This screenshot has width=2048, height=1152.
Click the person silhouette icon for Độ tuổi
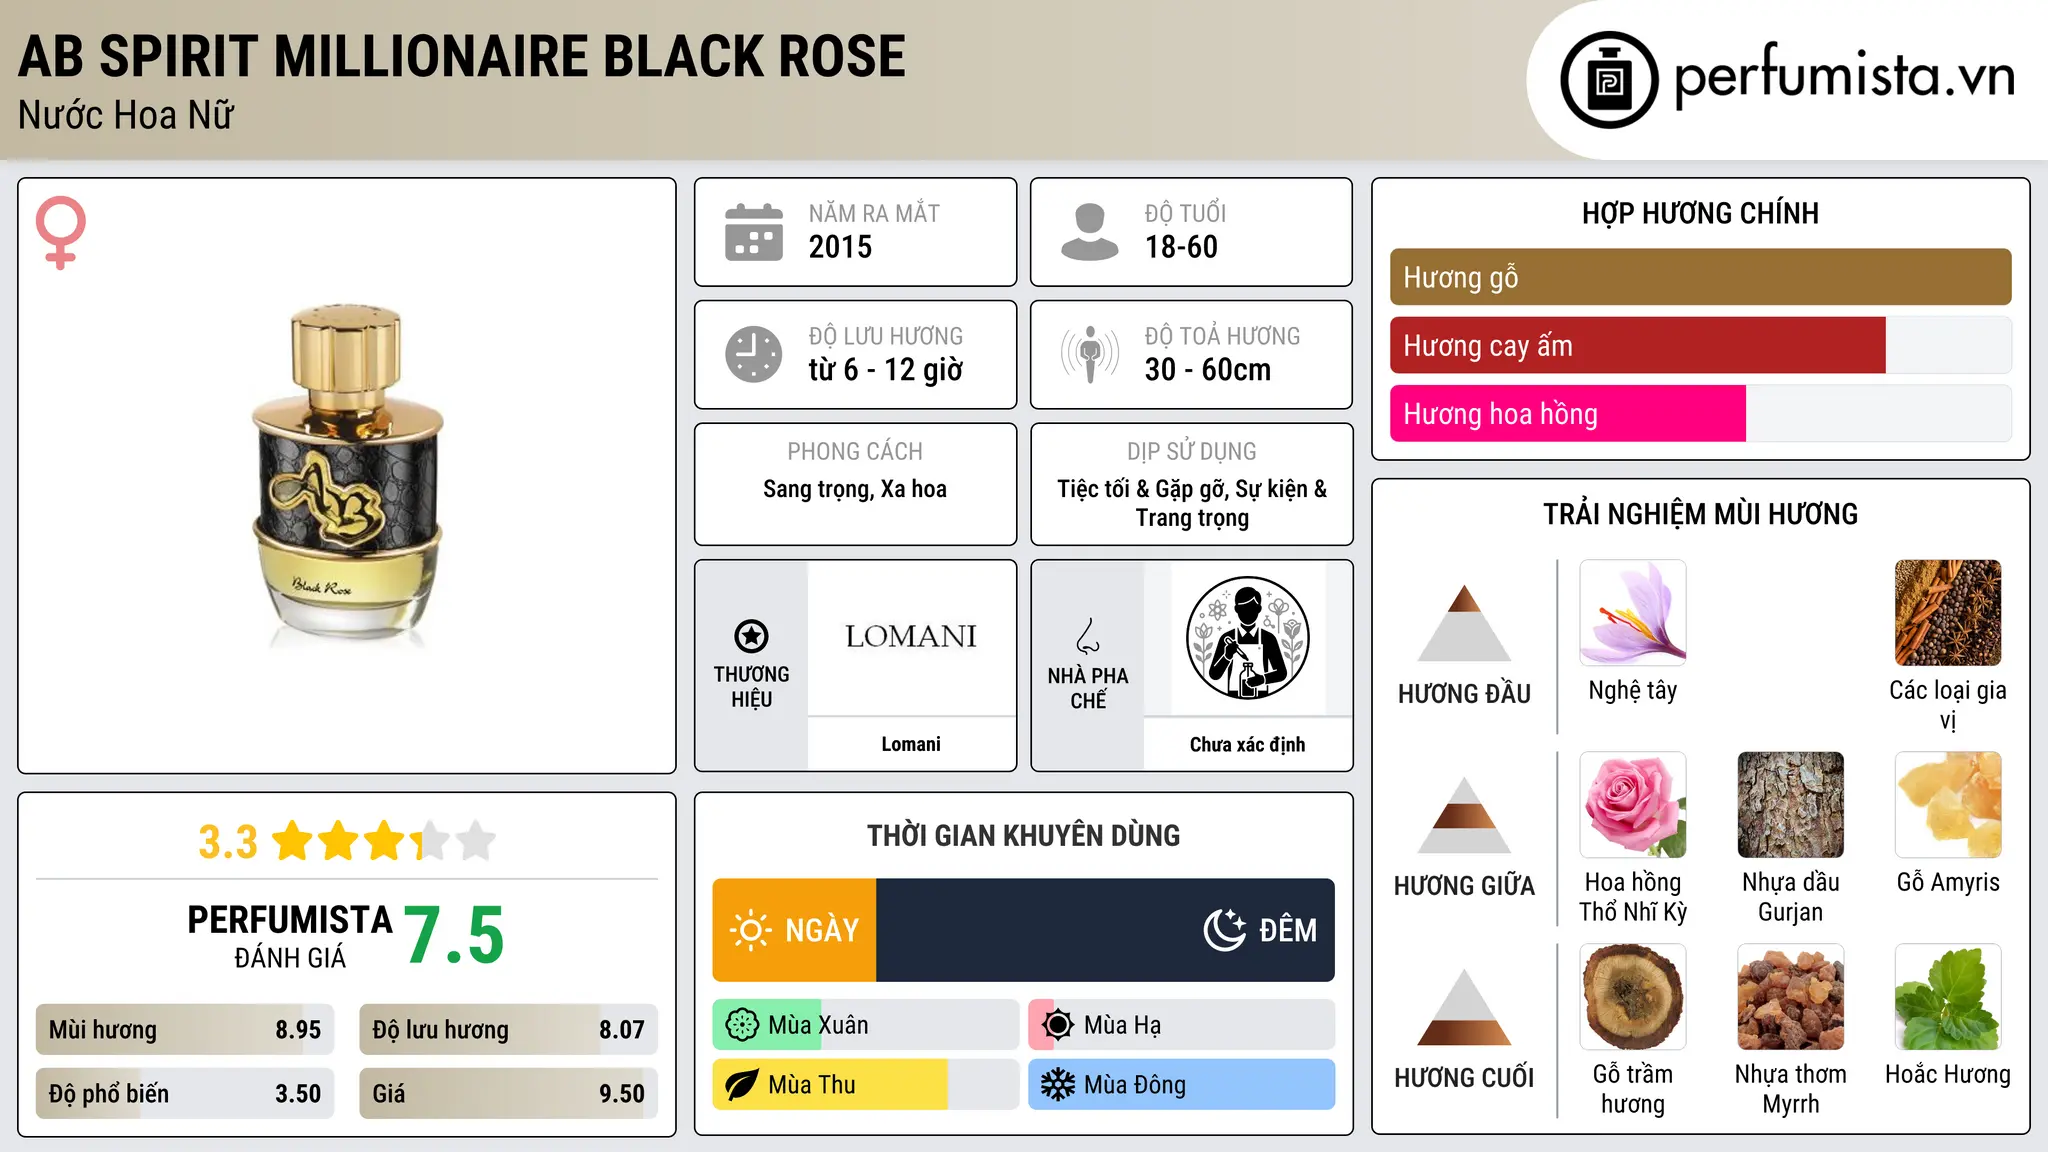(1090, 232)
